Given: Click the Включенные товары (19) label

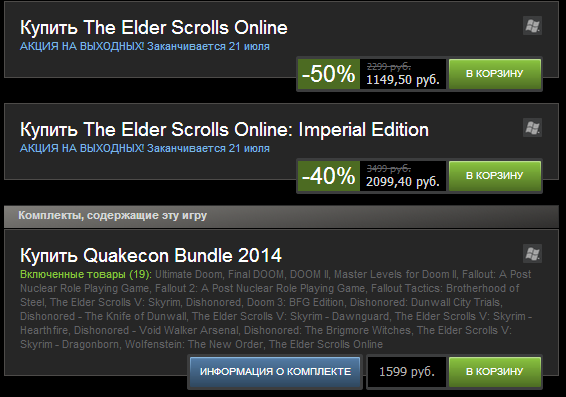Looking at the screenshot, I should click(x=86, y=274).
